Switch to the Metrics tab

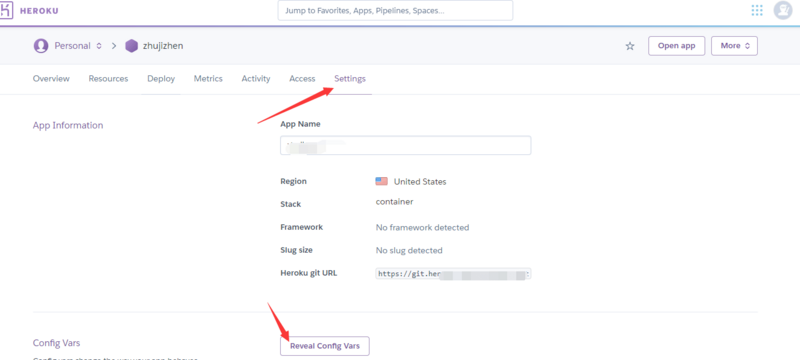tap(208, 79)
